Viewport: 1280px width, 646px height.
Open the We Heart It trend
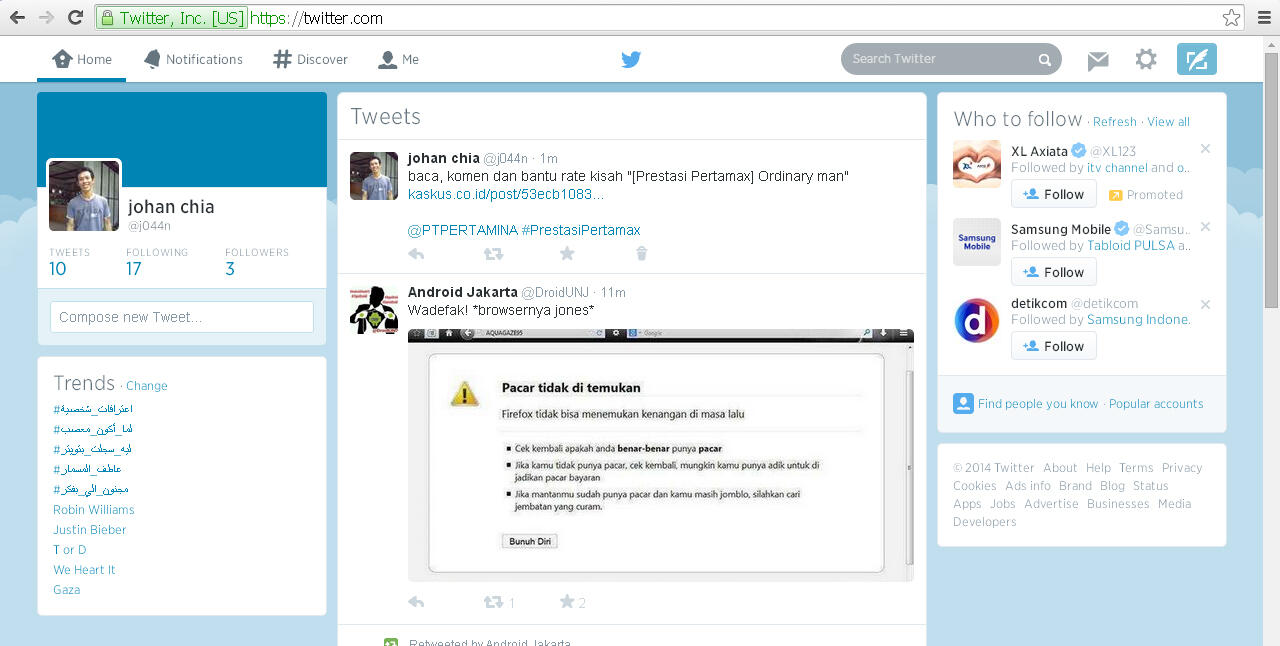pyautogui.click(x=84, y=570)
